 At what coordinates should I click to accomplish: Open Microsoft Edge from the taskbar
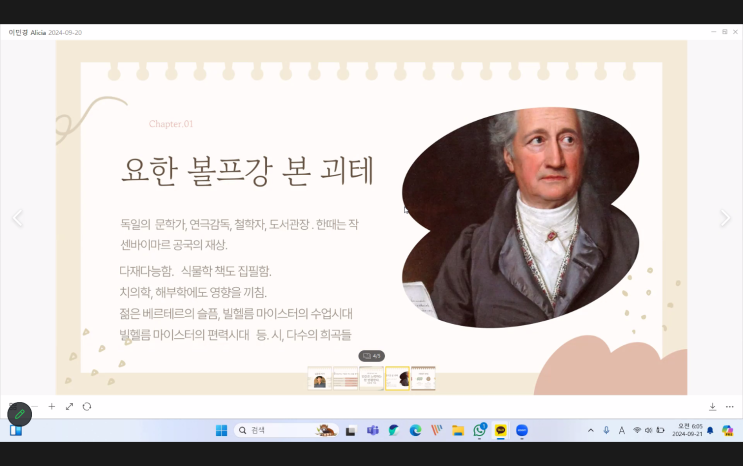(416, 430)
